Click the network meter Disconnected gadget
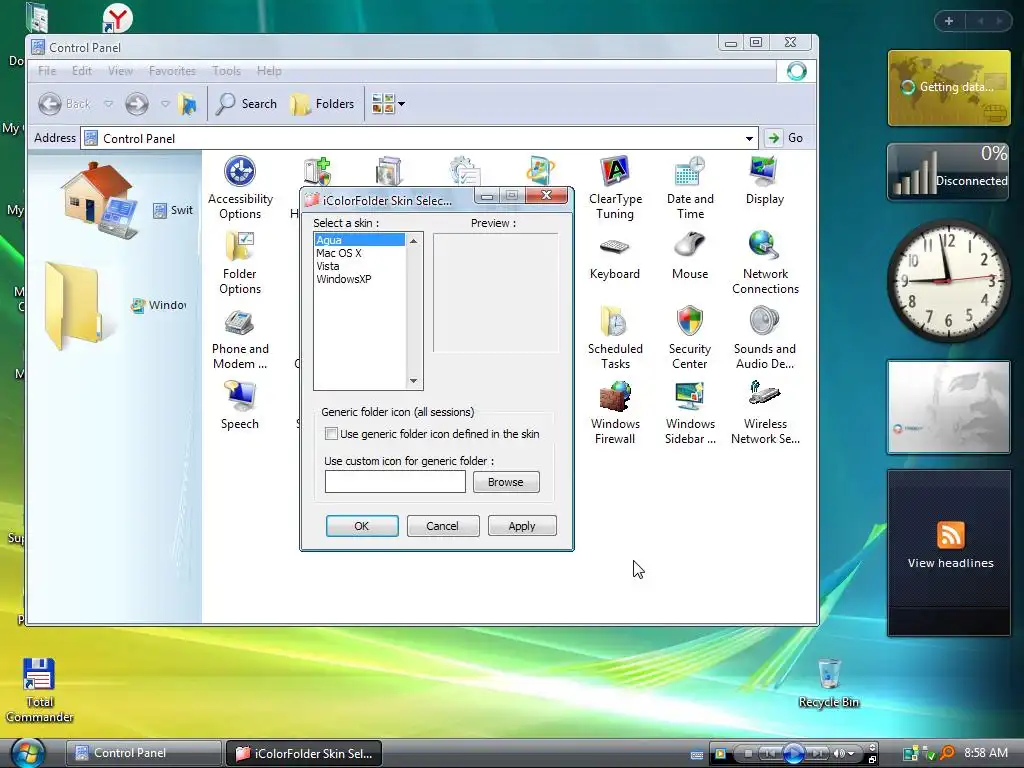Image resolution: width=1024 pixels, height=768 pixels. click(949, 171)
